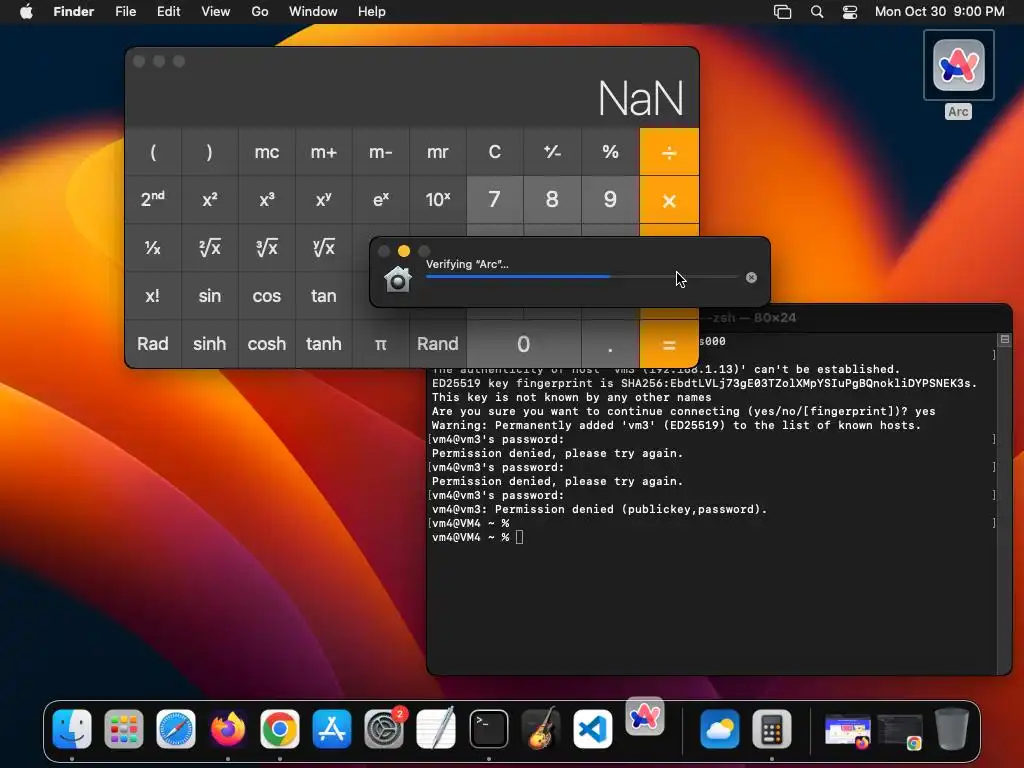
Task: Click the factorial x! key in Calculator
Action: (153, 296)
